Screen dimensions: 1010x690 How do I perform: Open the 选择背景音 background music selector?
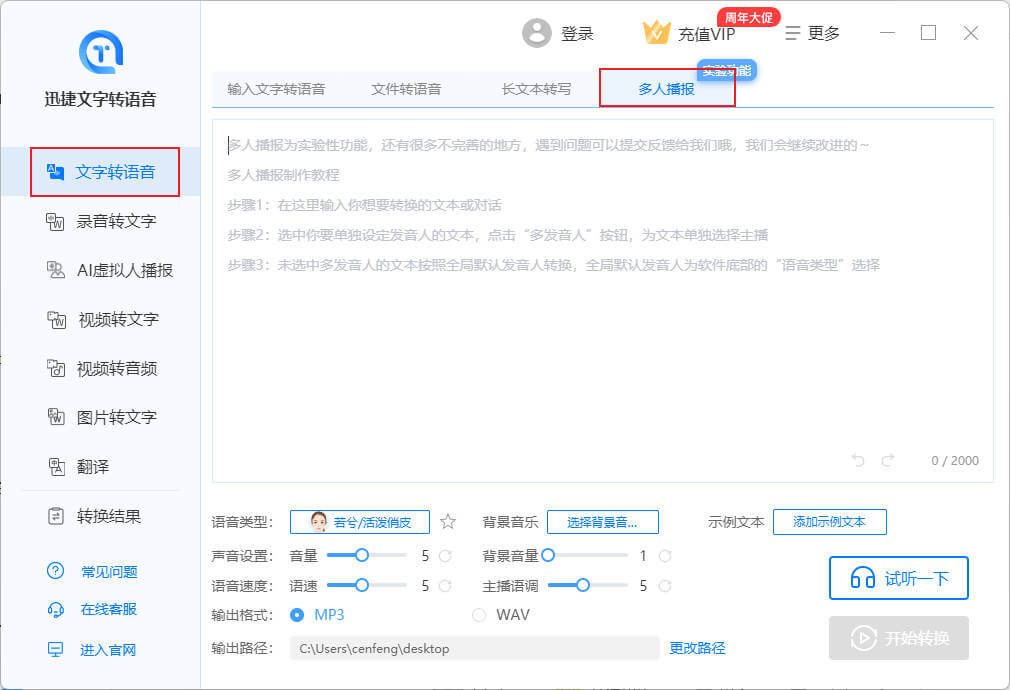pyautogui.click(x=603, y=522)
